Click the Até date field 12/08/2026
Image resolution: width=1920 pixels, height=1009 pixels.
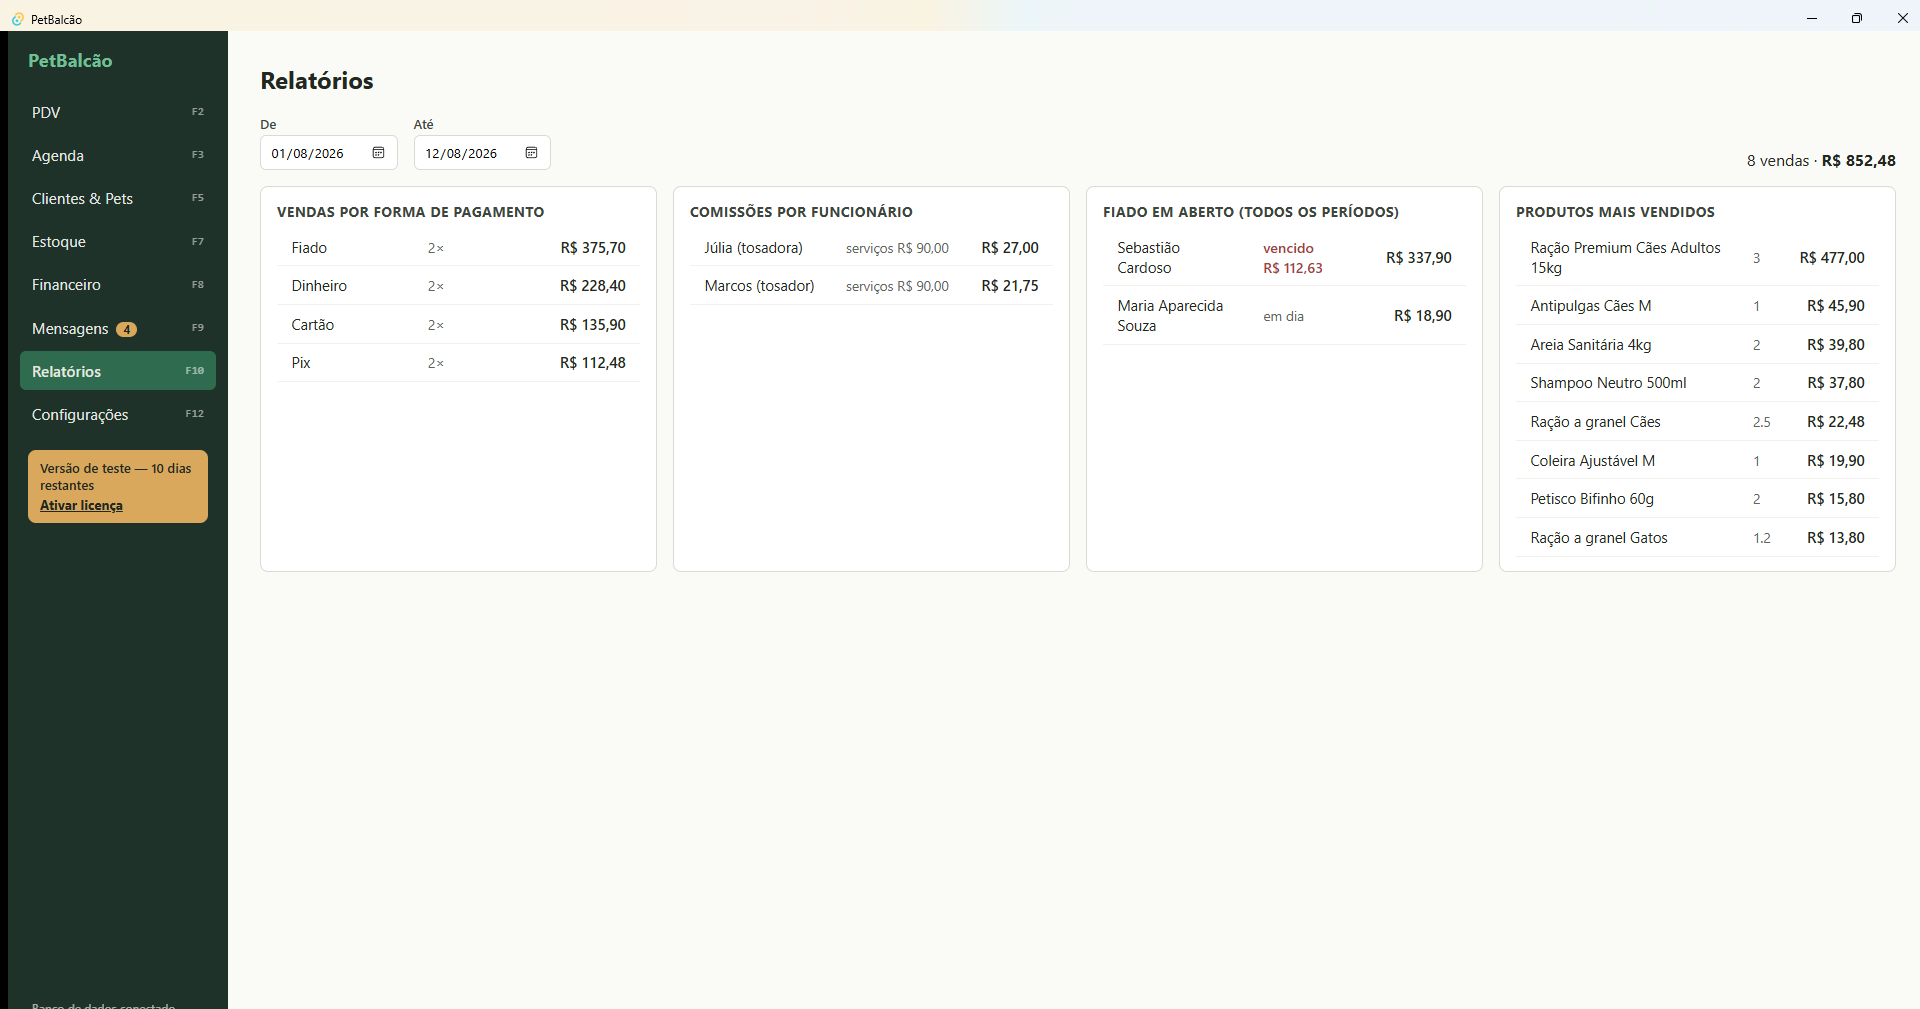coord(482,153)
